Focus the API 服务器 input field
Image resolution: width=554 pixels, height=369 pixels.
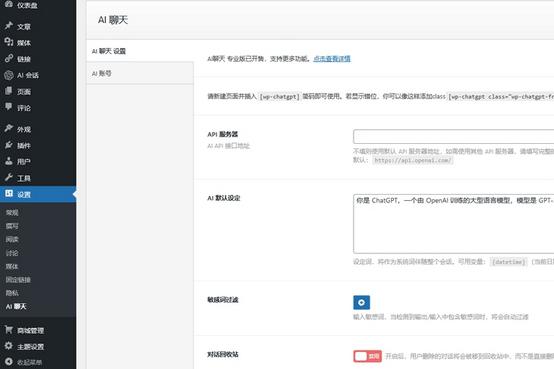[x=454, y=136]
